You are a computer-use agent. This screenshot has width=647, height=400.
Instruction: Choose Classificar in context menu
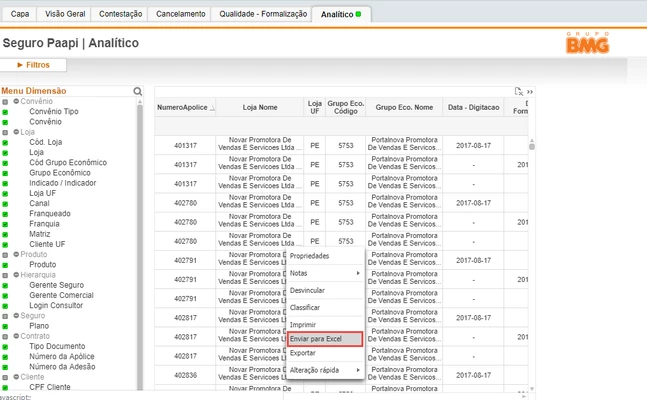pyautogui.click(x=325, y=308)
